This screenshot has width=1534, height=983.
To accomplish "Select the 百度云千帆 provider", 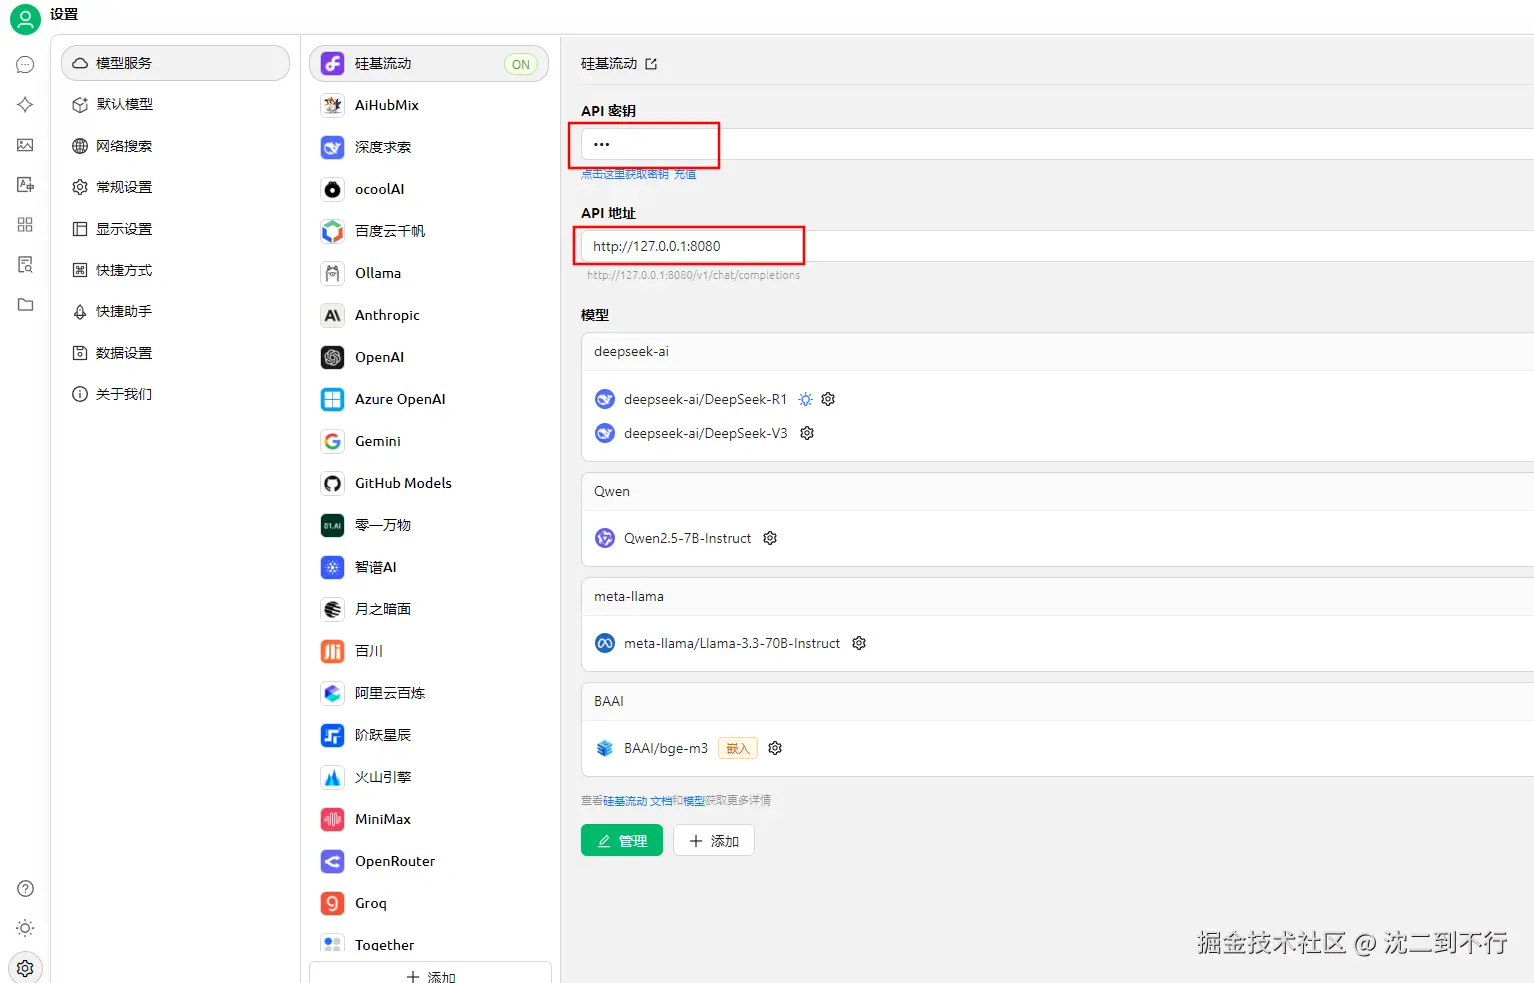I will pos(429,231).
